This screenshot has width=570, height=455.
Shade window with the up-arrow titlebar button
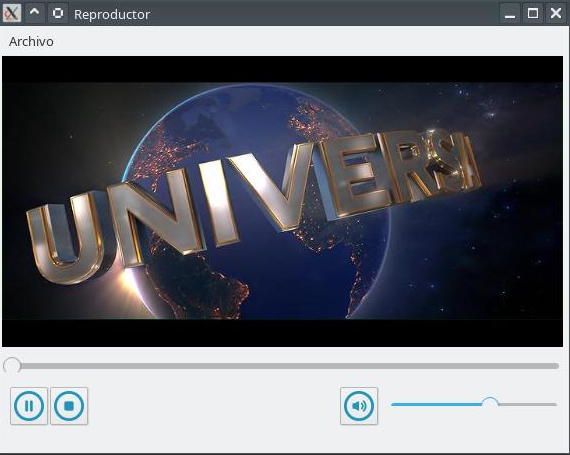(x=35, y=13)
